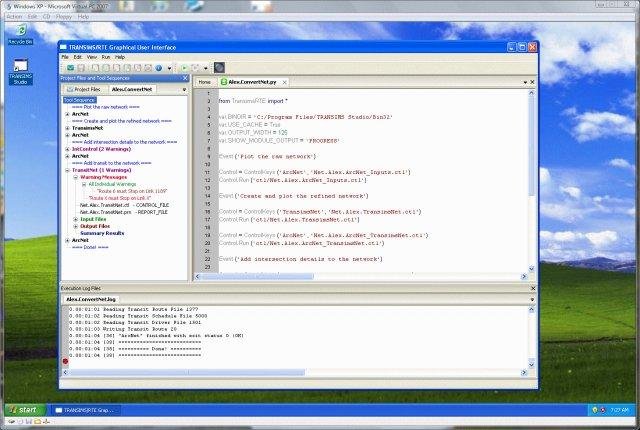Click the log panel horizontal scrollbar thumb

[187, 372]
